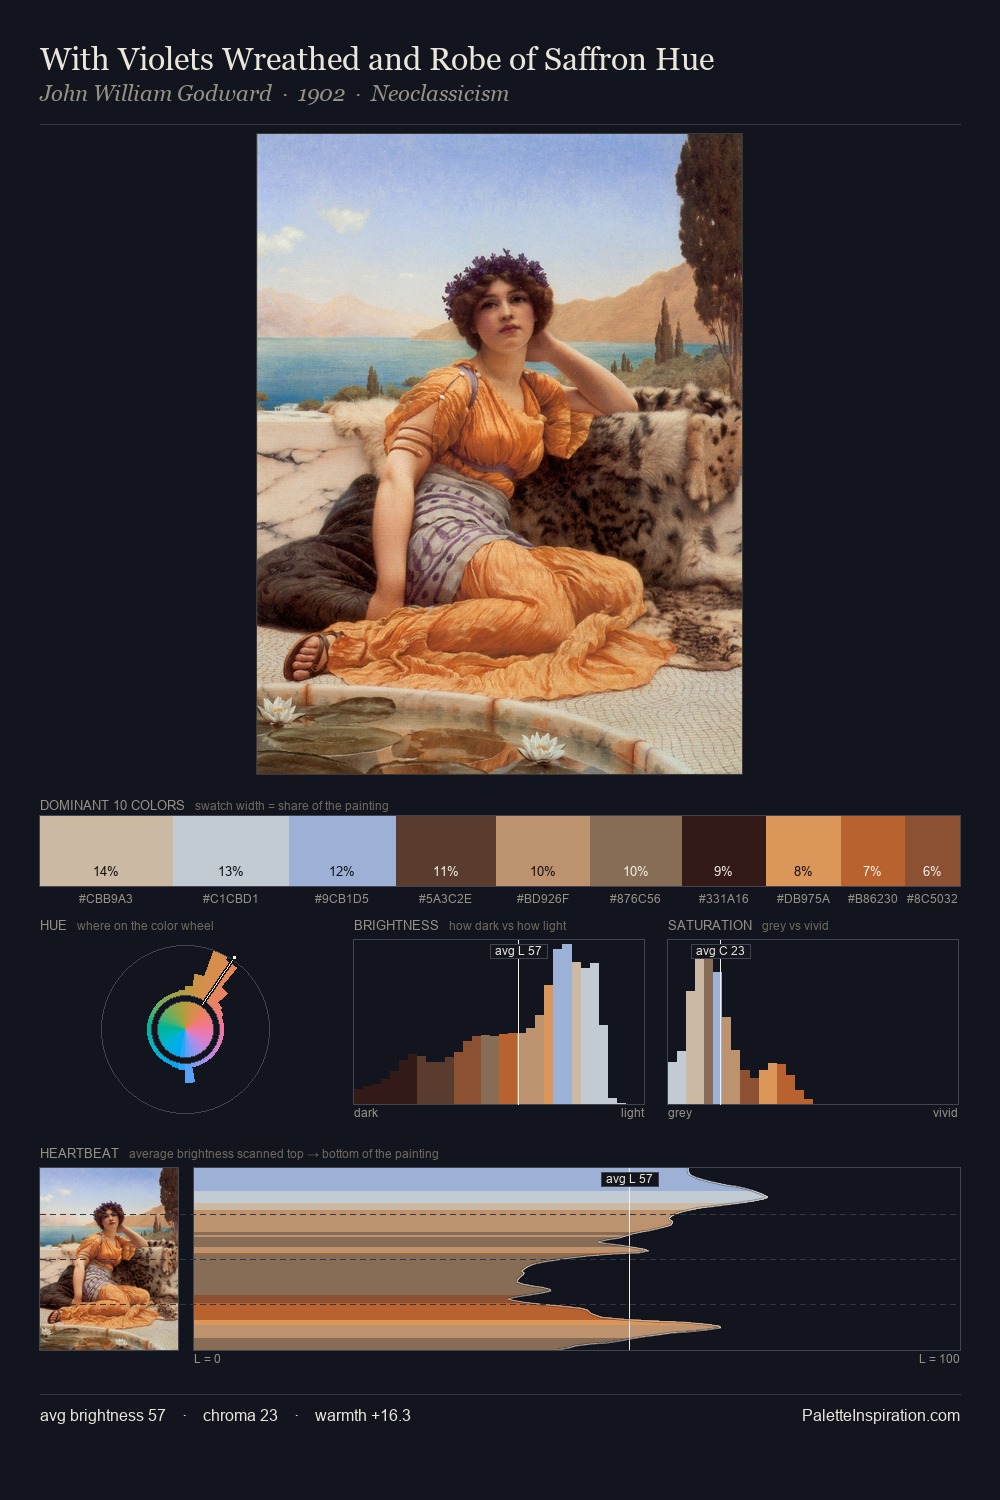Click the hex code #BD926F label
Viewport: 1000px width, 1500px height.
[542, 899]
